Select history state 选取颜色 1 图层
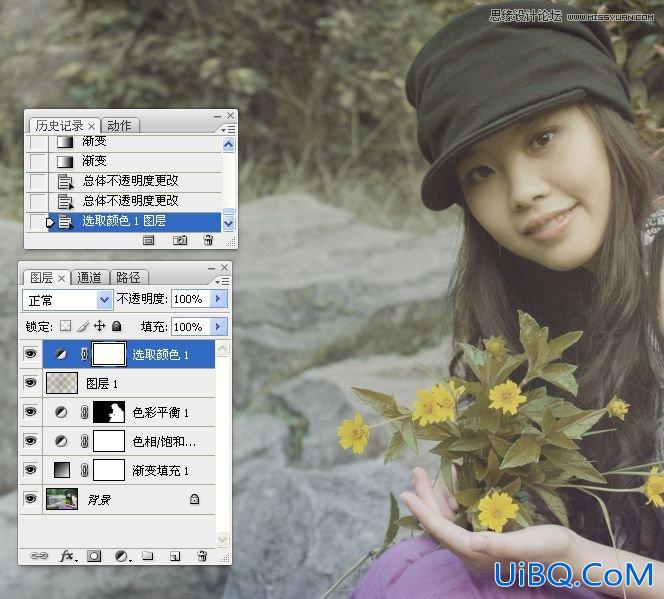This screenshot has width=664, height=599. 135,221
